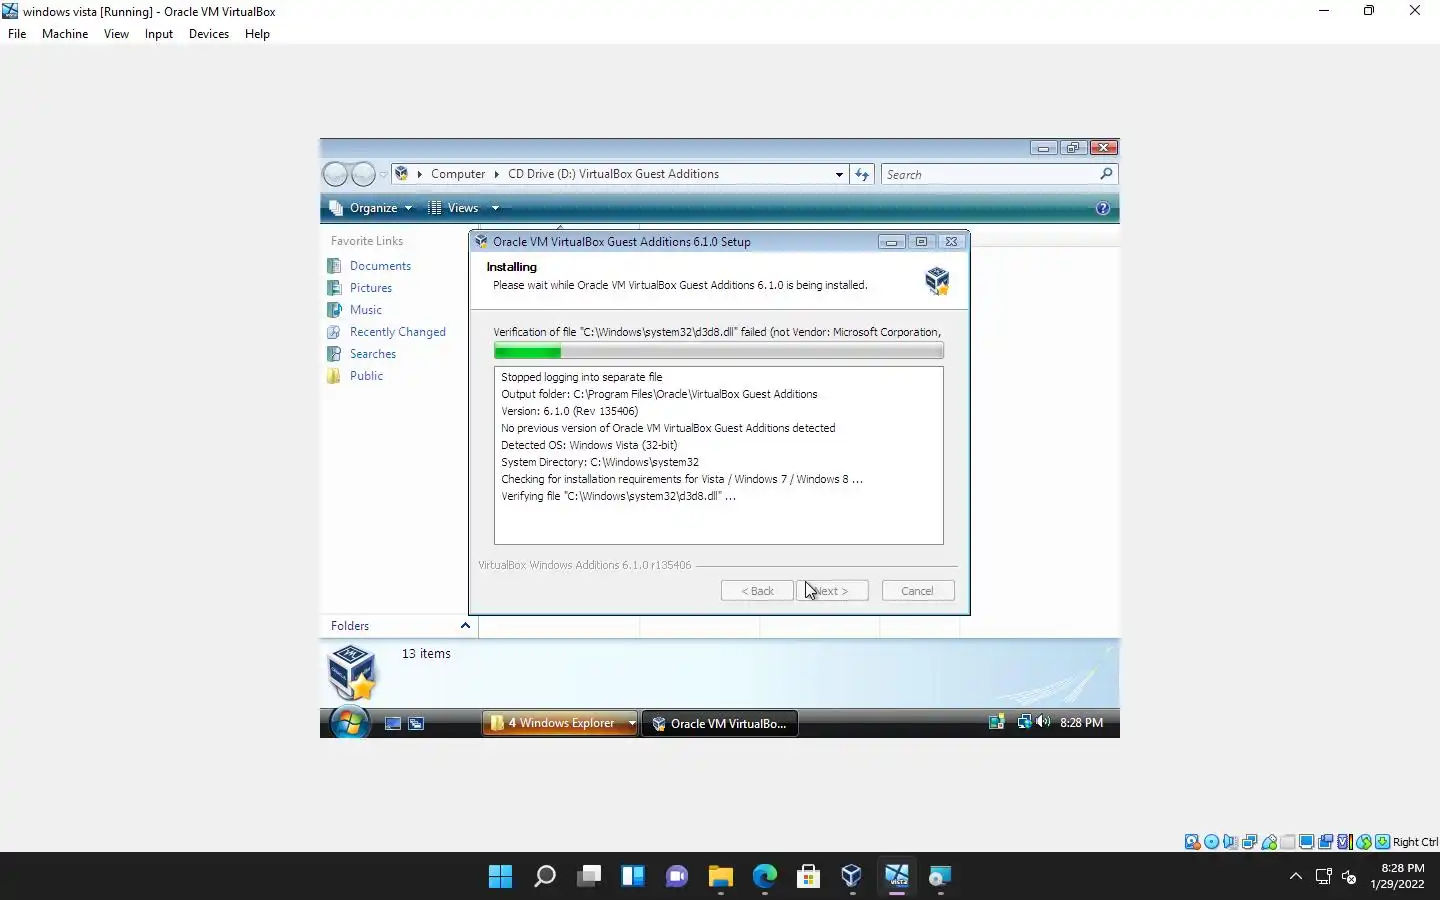Open Searches favorite link
The image size is (1440, 900).
point(373,354)
